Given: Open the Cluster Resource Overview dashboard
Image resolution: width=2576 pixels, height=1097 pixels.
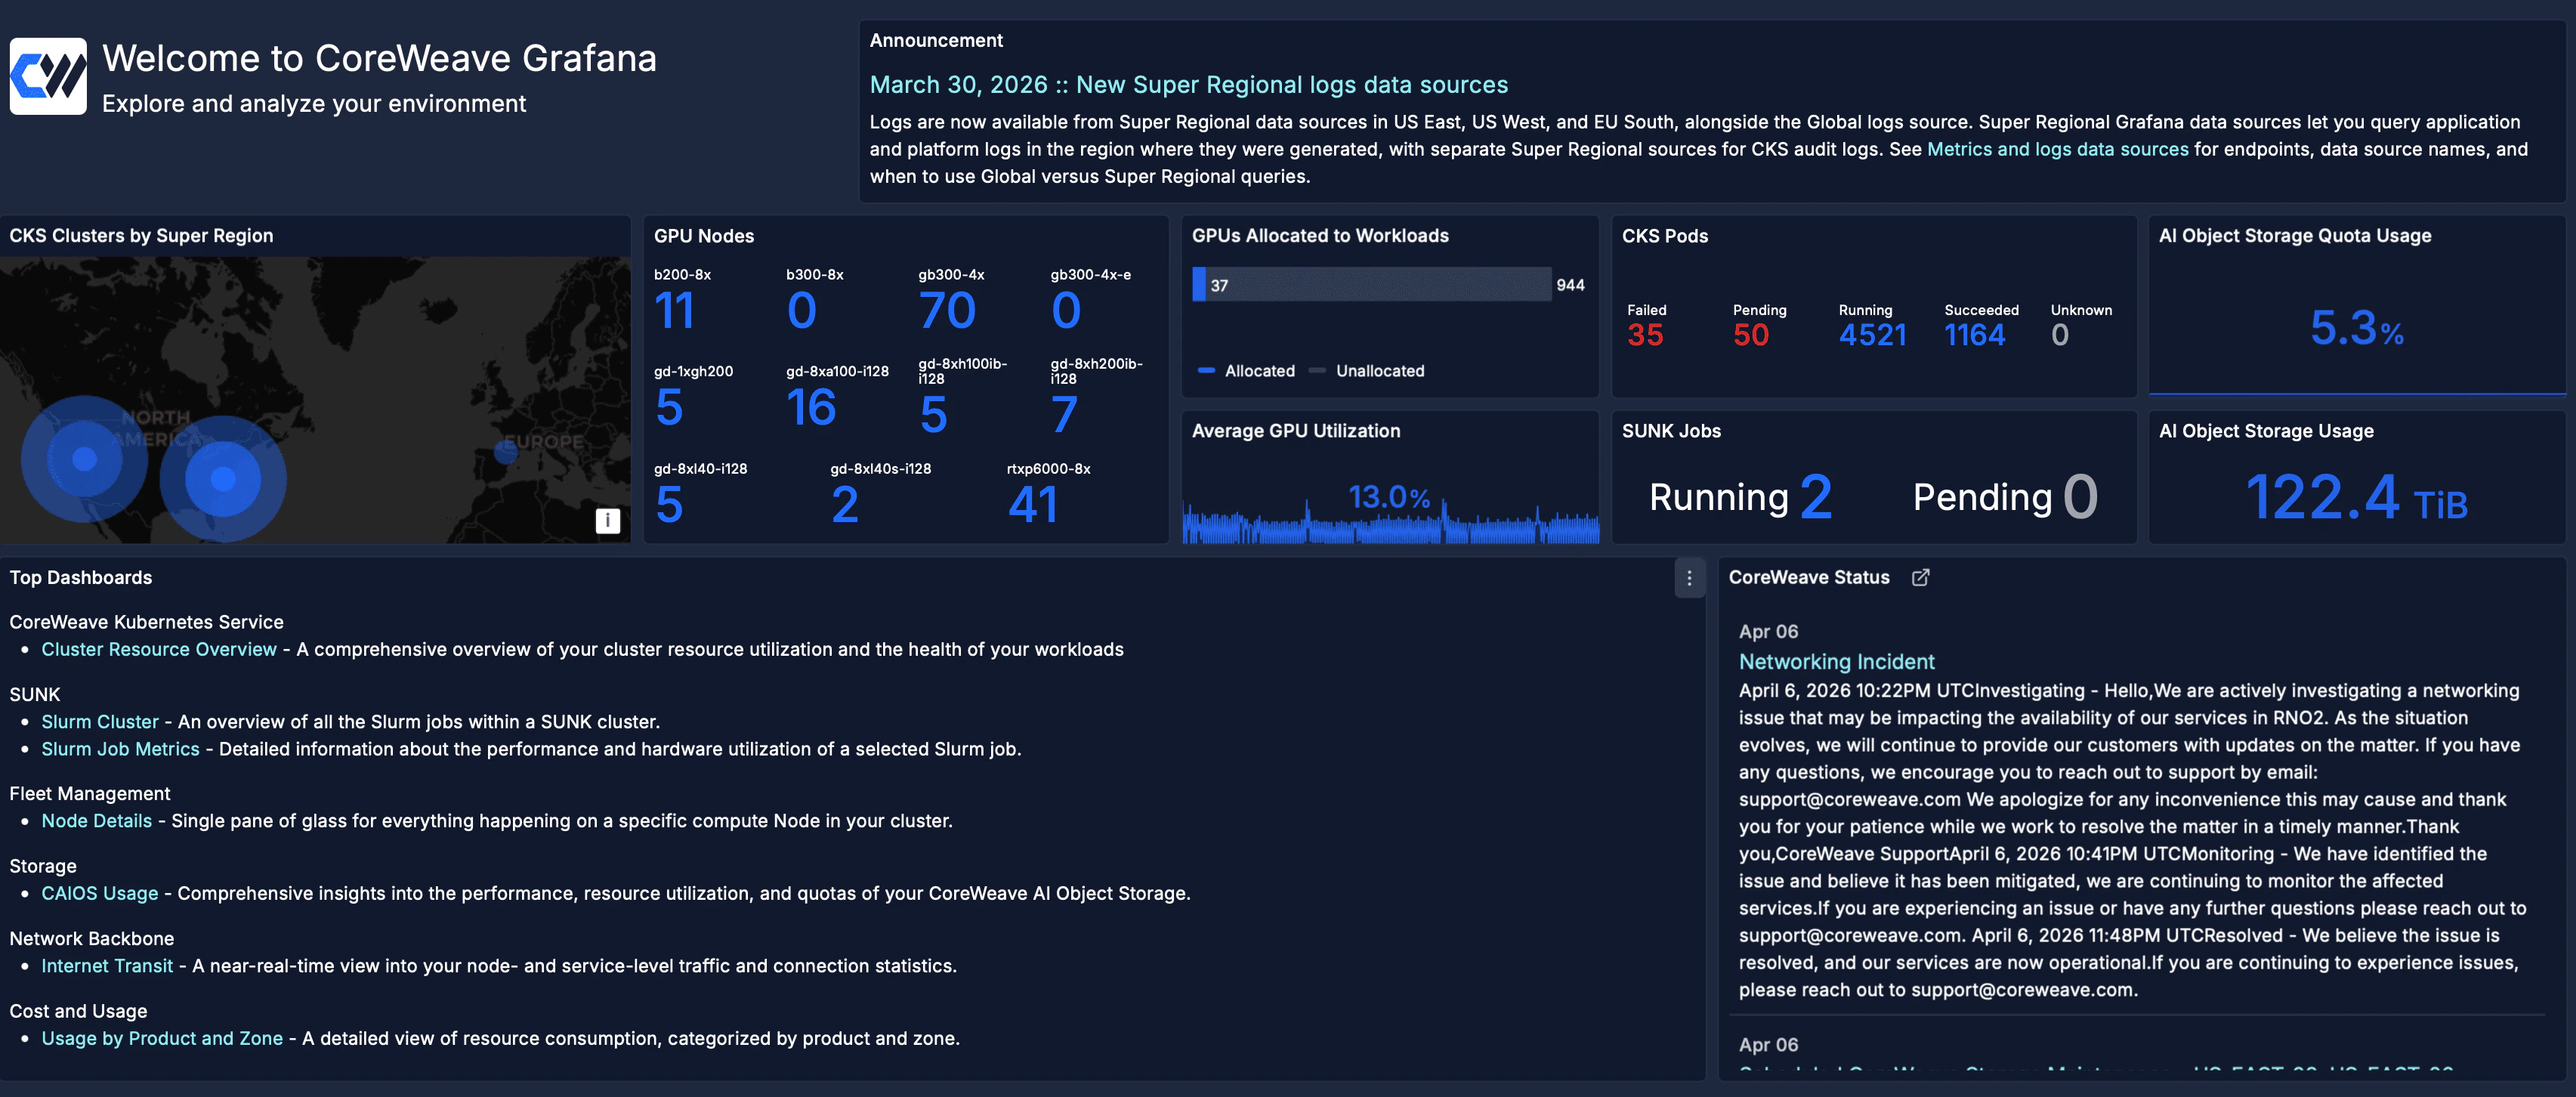Looking at the screenshot, I should pyautogui.click(x=158, y=650).
